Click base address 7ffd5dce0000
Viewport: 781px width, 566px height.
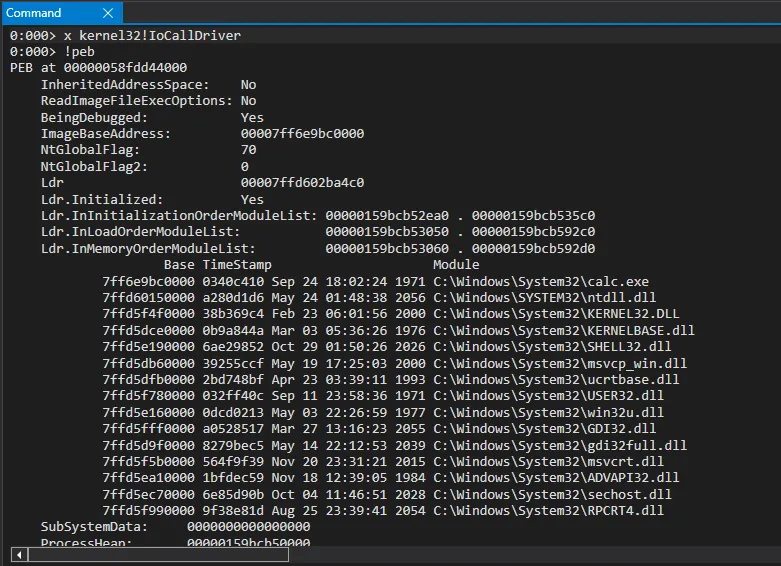click(x=148, y=330)
